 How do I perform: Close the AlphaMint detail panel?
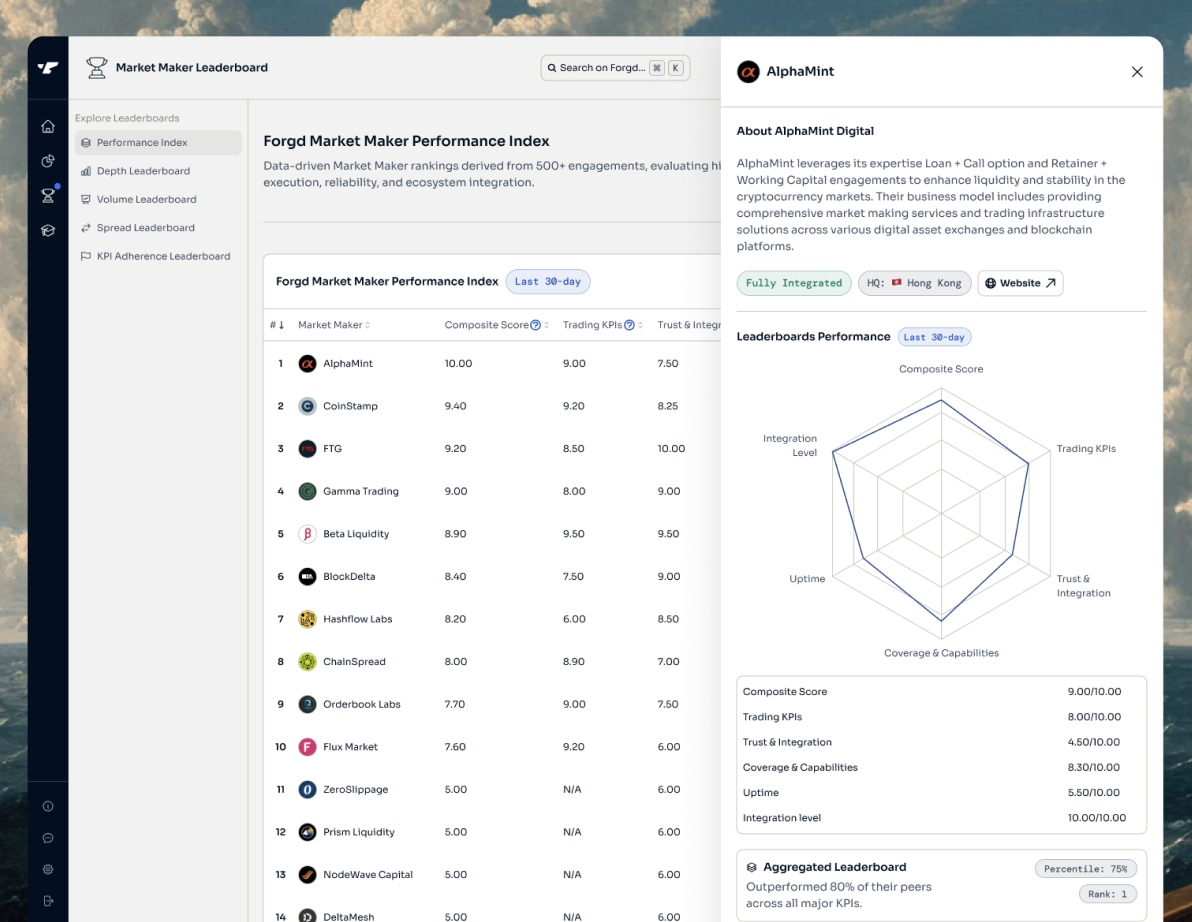1137,71
